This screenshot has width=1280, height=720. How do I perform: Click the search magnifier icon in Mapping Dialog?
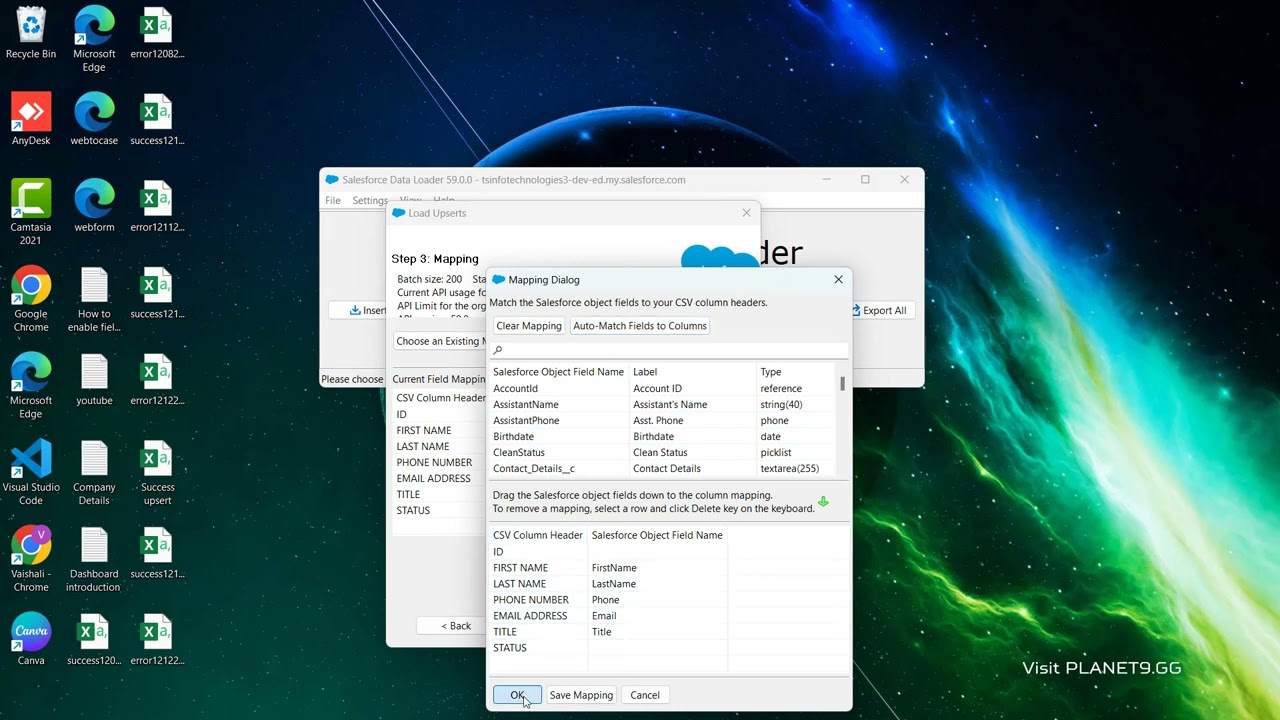click(498, 350)
